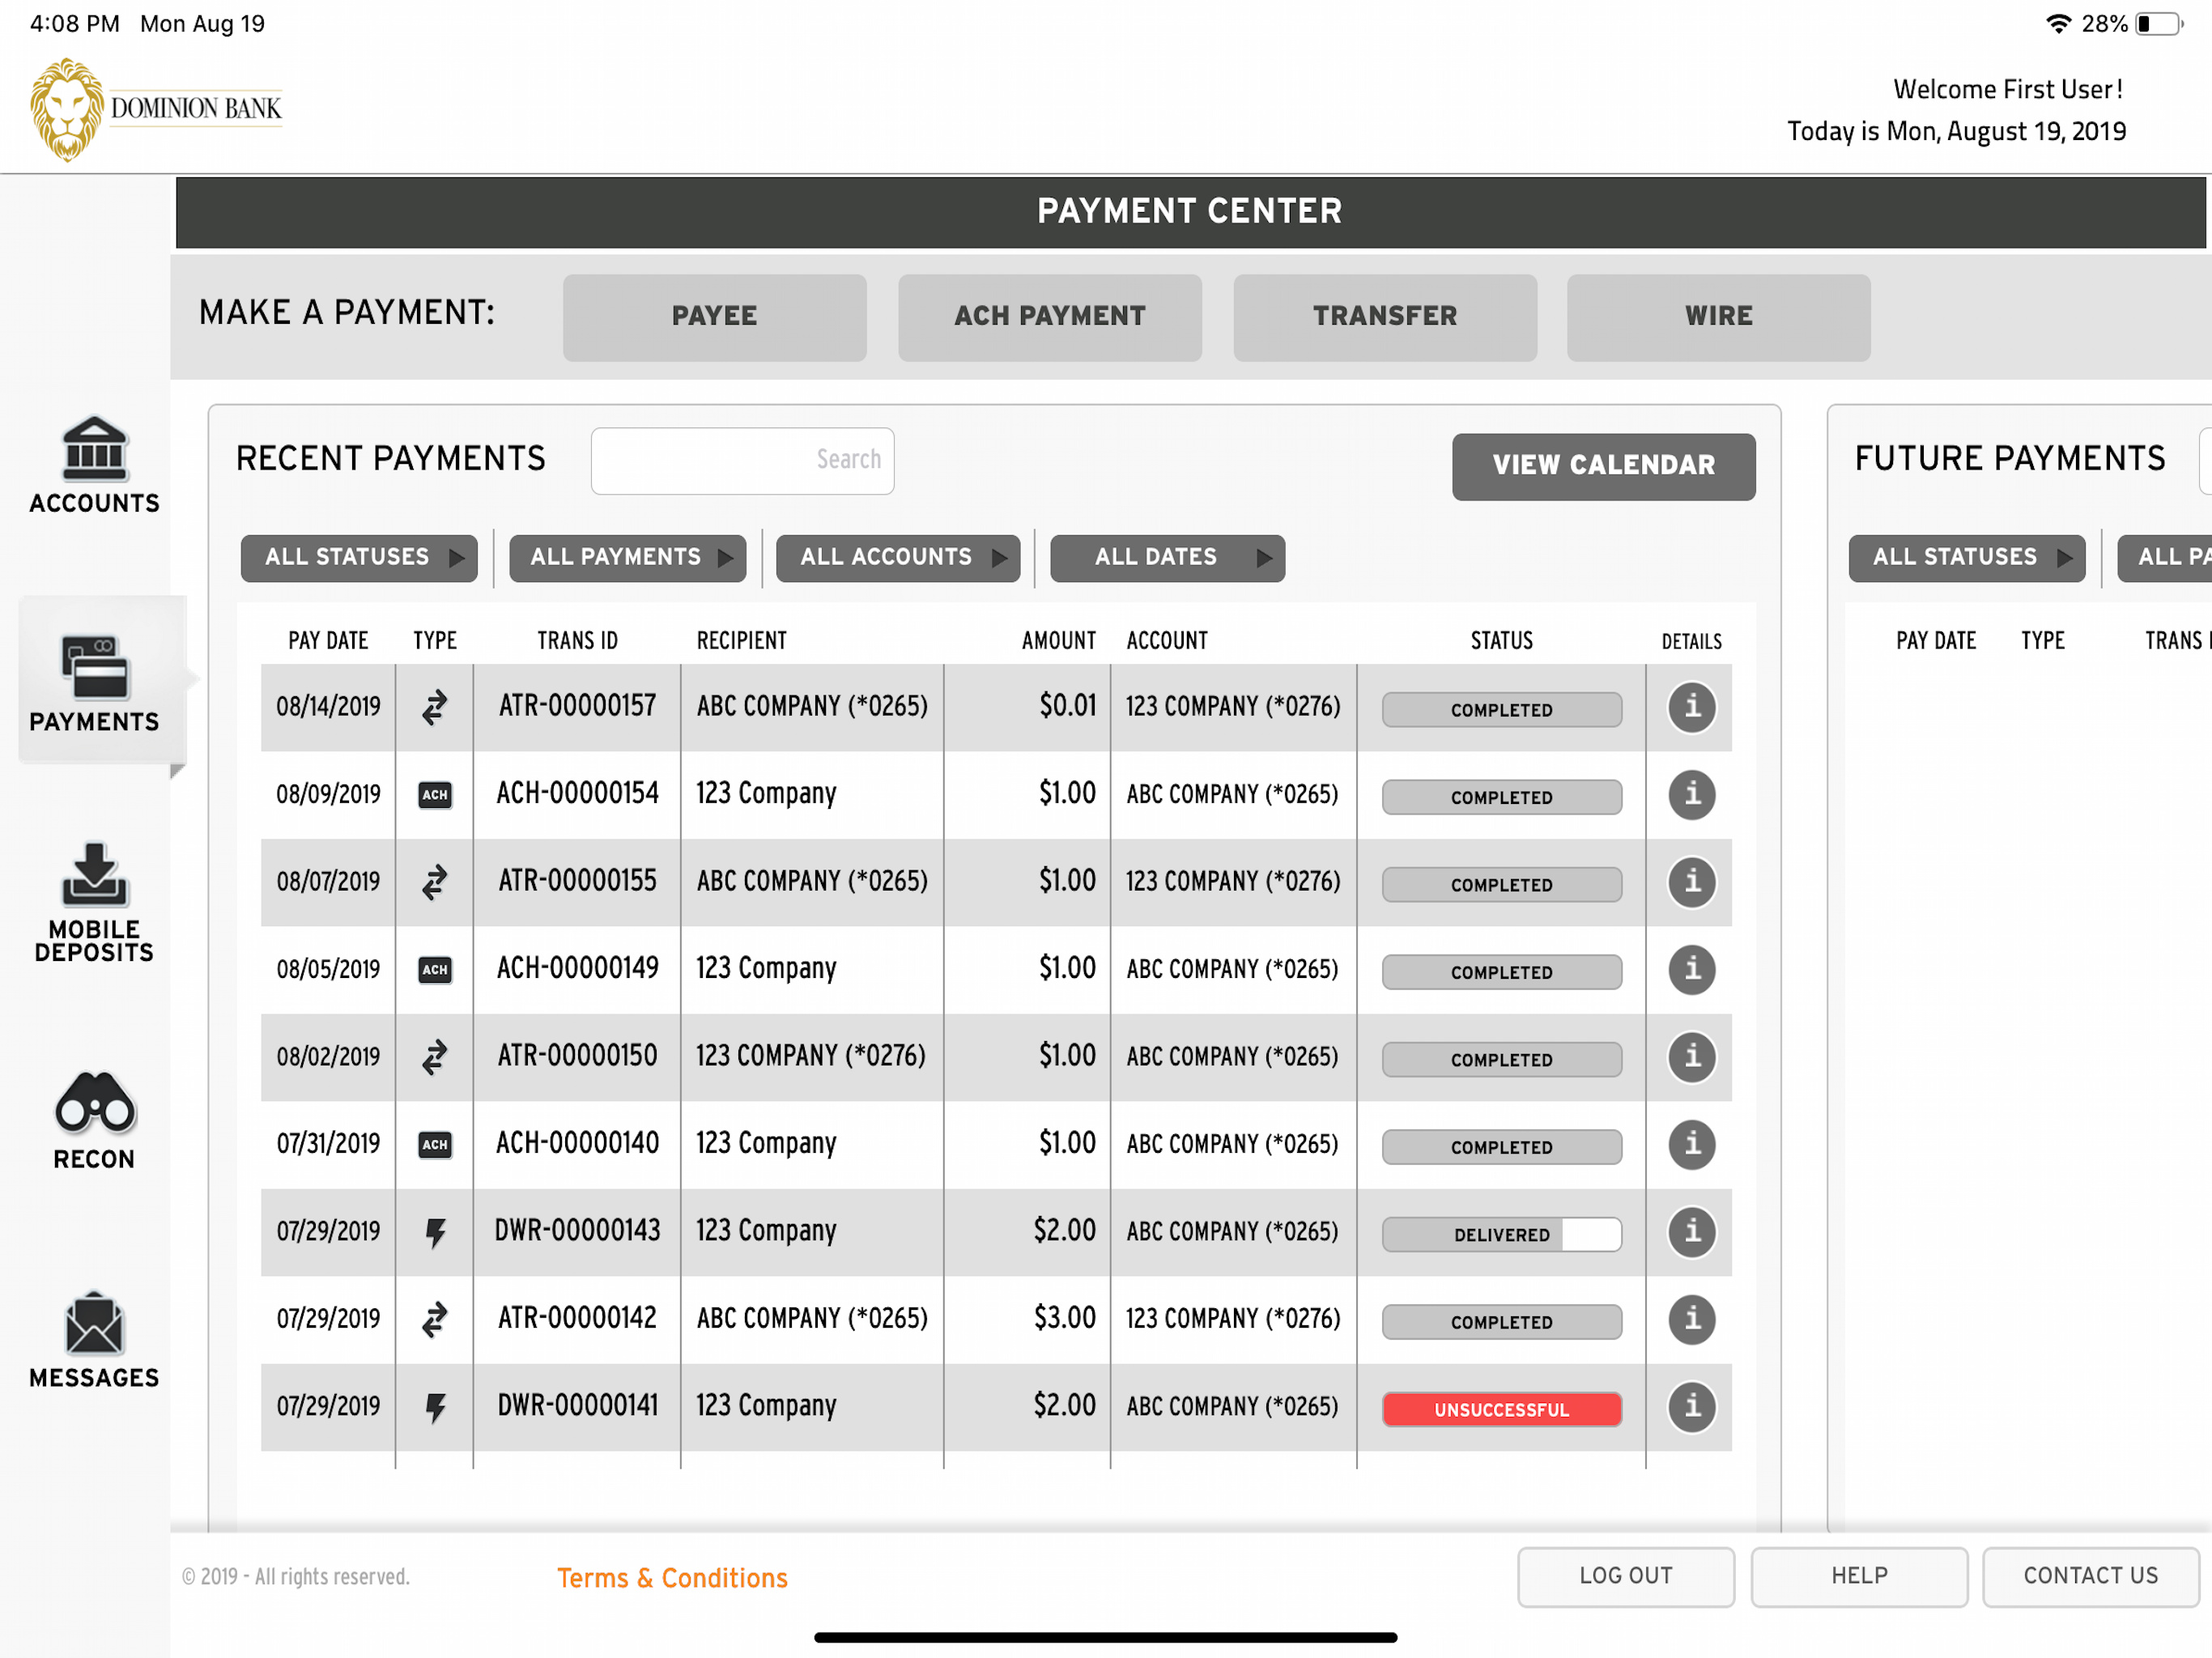
Task: Select the 08/05/2019 pay date cell
Action: (x=328, y=969)
